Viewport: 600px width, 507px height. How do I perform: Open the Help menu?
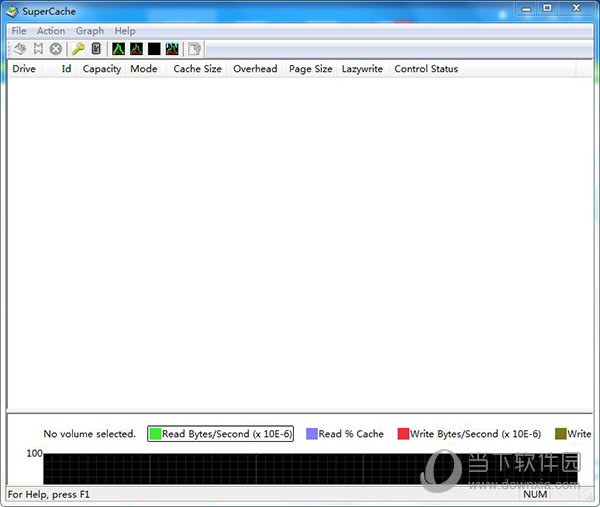(125, 31)
